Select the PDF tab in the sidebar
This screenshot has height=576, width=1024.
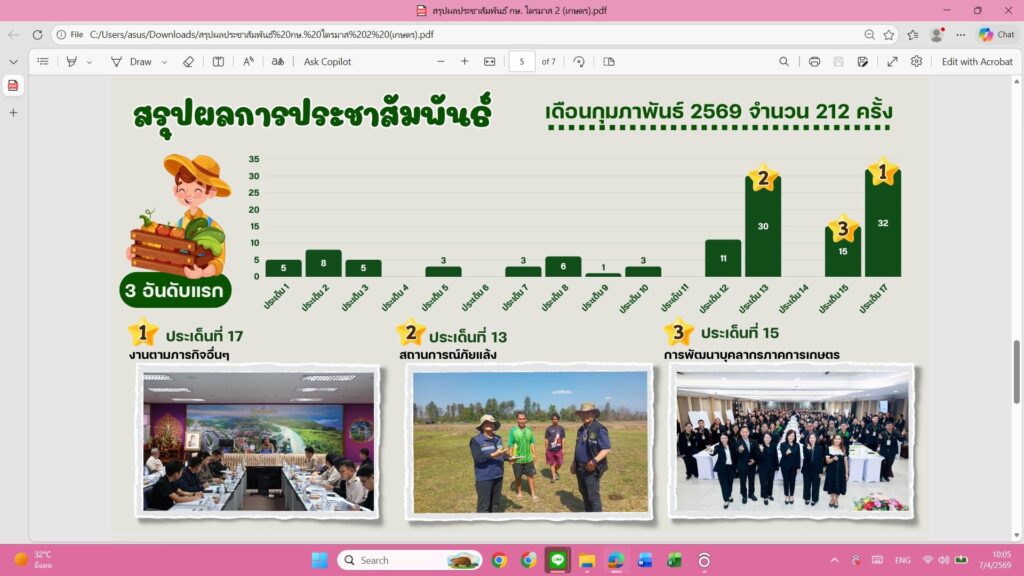(x=13, y=86)
